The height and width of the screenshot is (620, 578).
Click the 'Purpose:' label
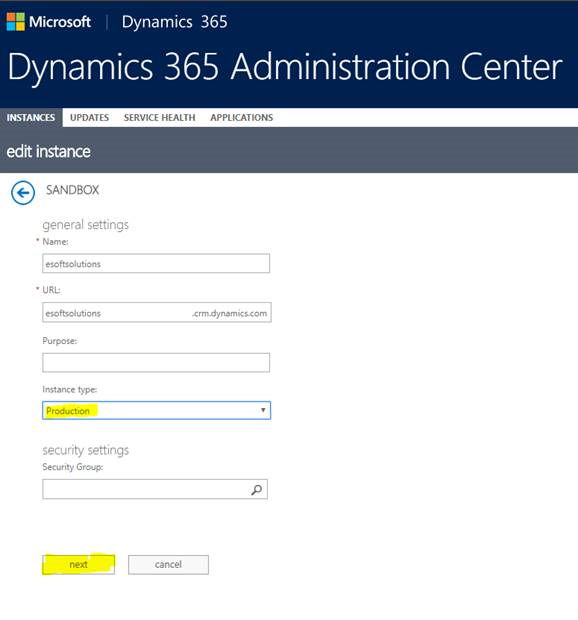tap(60, 341)
